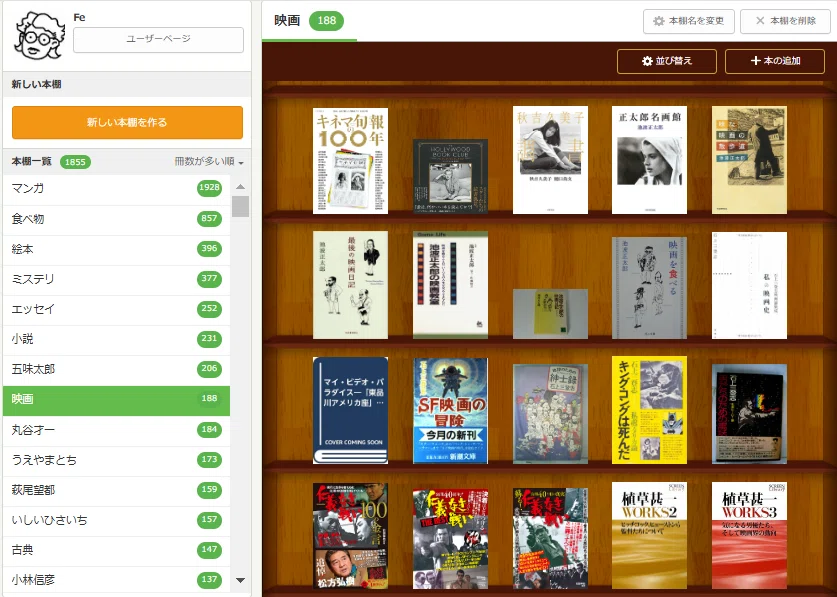The height and width of the screenshot is (597, 837).
Task: Open the 紳士録 book cover
Action: click(550, 414)
